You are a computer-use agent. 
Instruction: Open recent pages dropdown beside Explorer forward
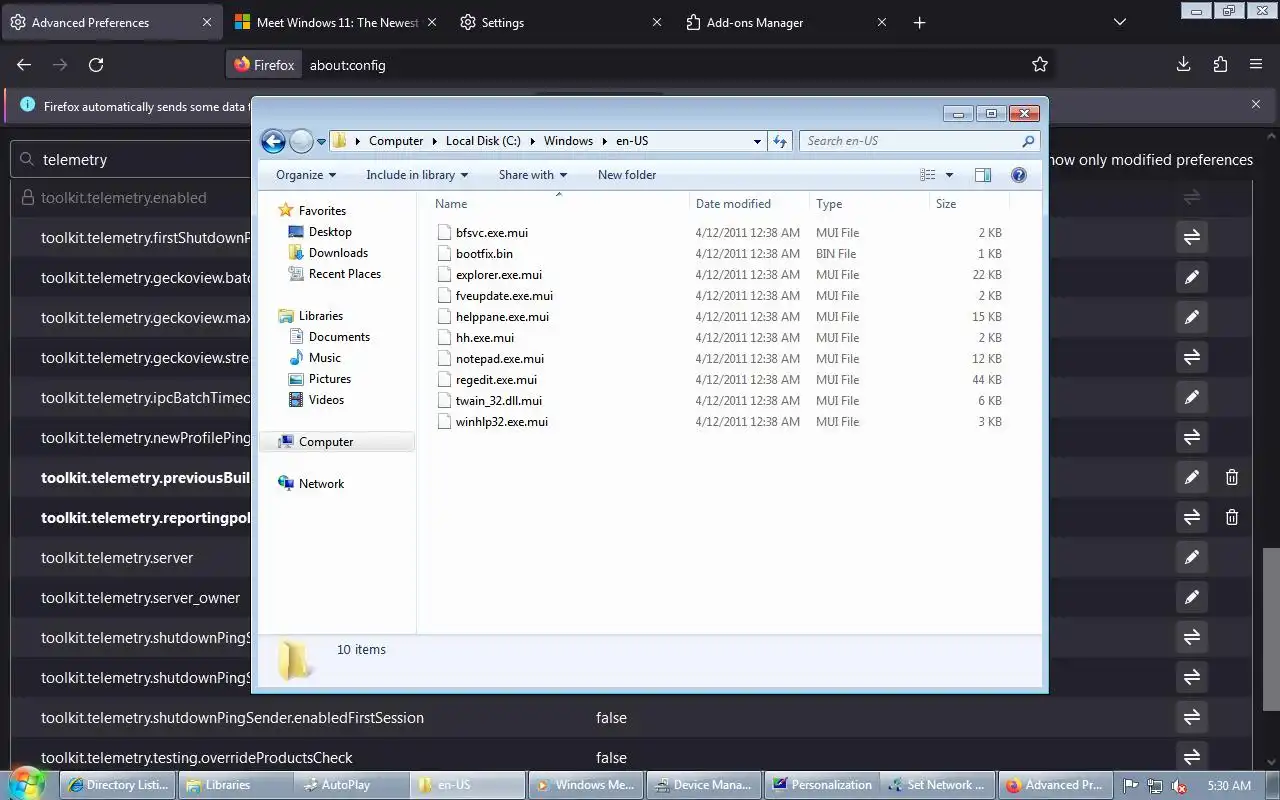321,142
